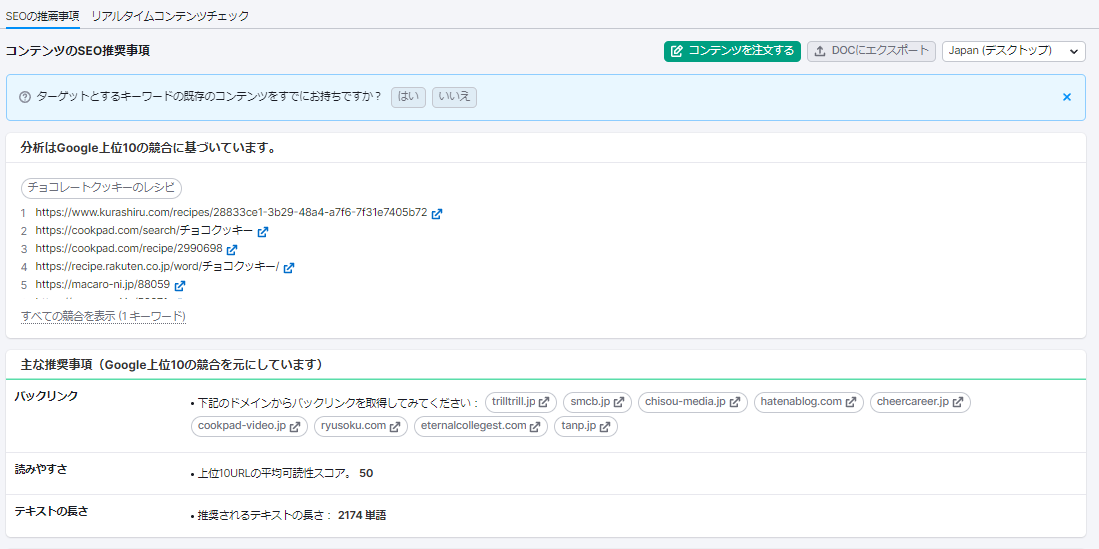The width and height of the screenshot is (1099, 549).
Task: Click the help question mark icon in banner
Action: 25,97
